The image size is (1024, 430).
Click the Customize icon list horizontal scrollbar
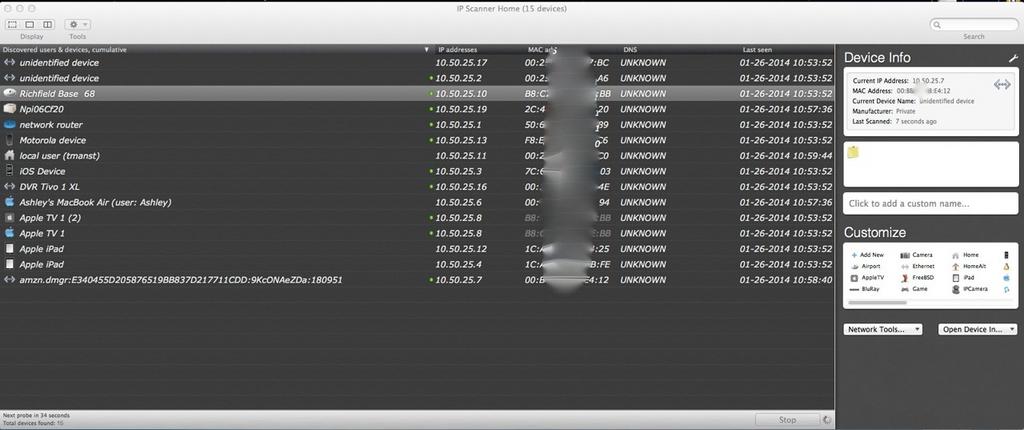click(x=877, y=301)
